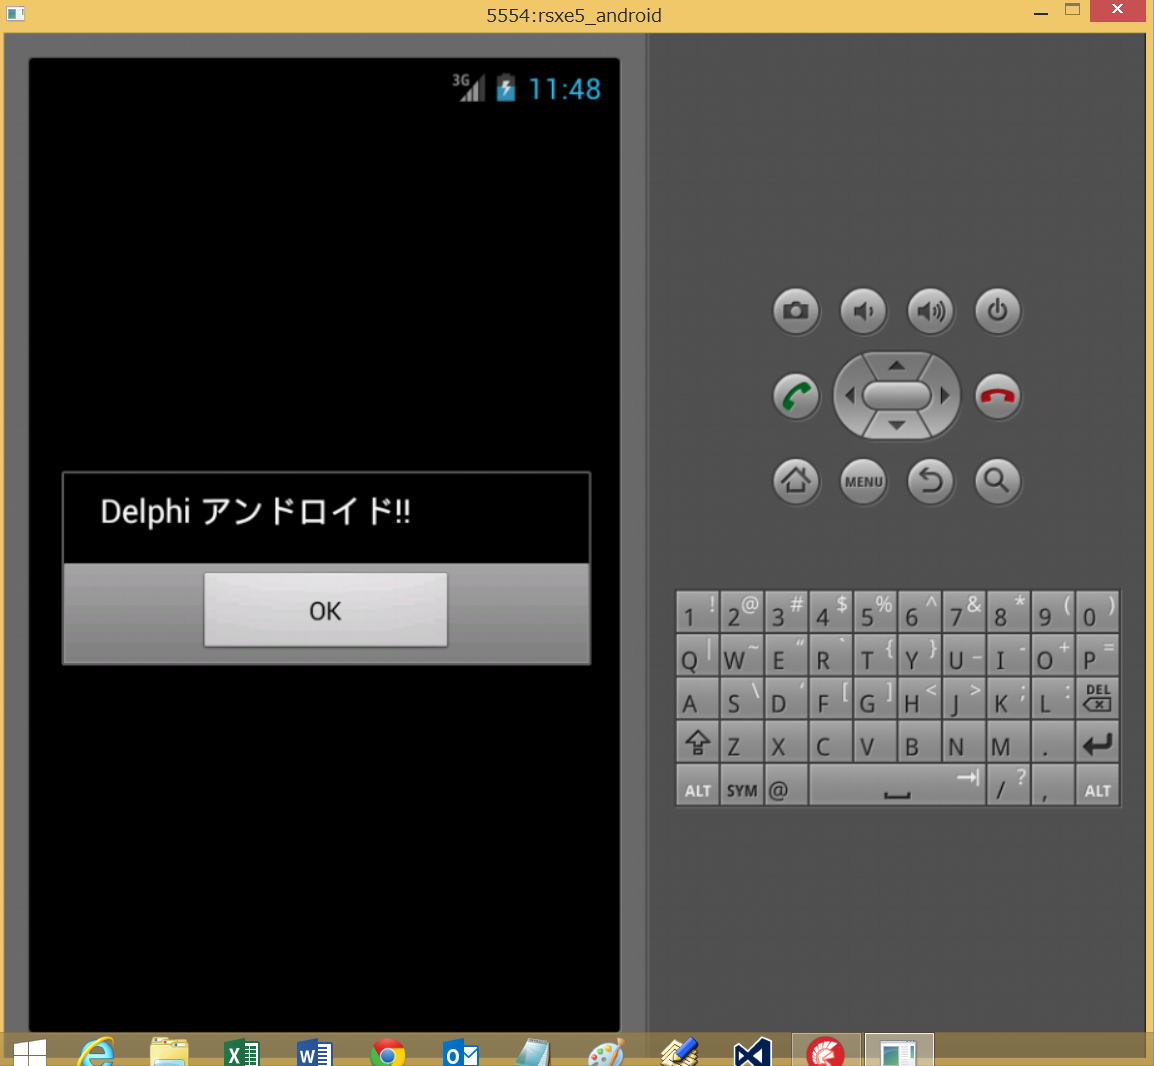Screen dimensions: 1154x1066
Task: Click the Enter return key
Action: point(1097,742)
